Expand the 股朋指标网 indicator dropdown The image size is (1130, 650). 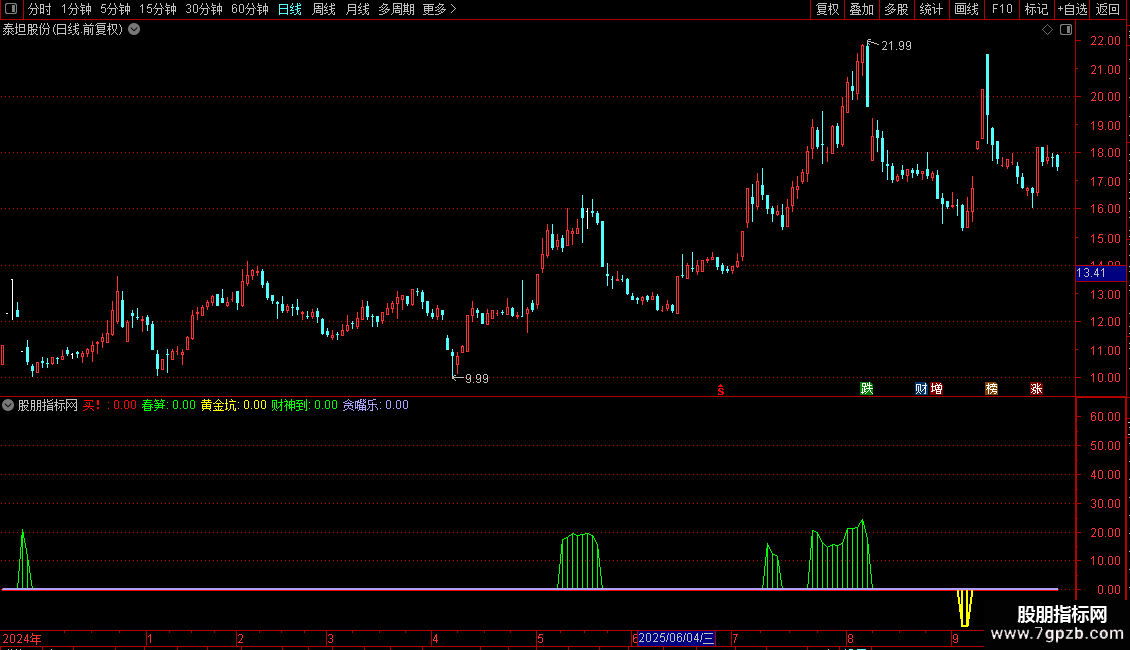8,405
